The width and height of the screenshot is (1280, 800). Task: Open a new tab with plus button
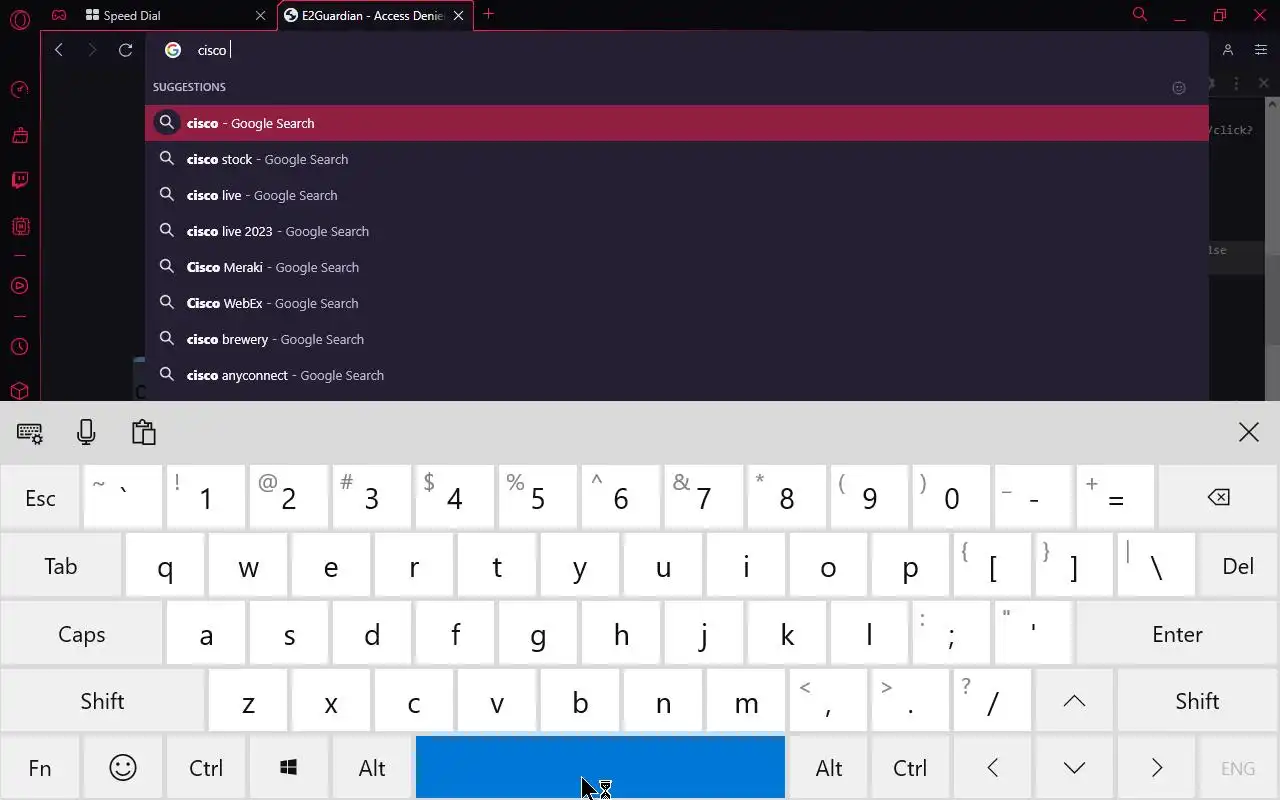pyautogui.click(x=489, y=14)
